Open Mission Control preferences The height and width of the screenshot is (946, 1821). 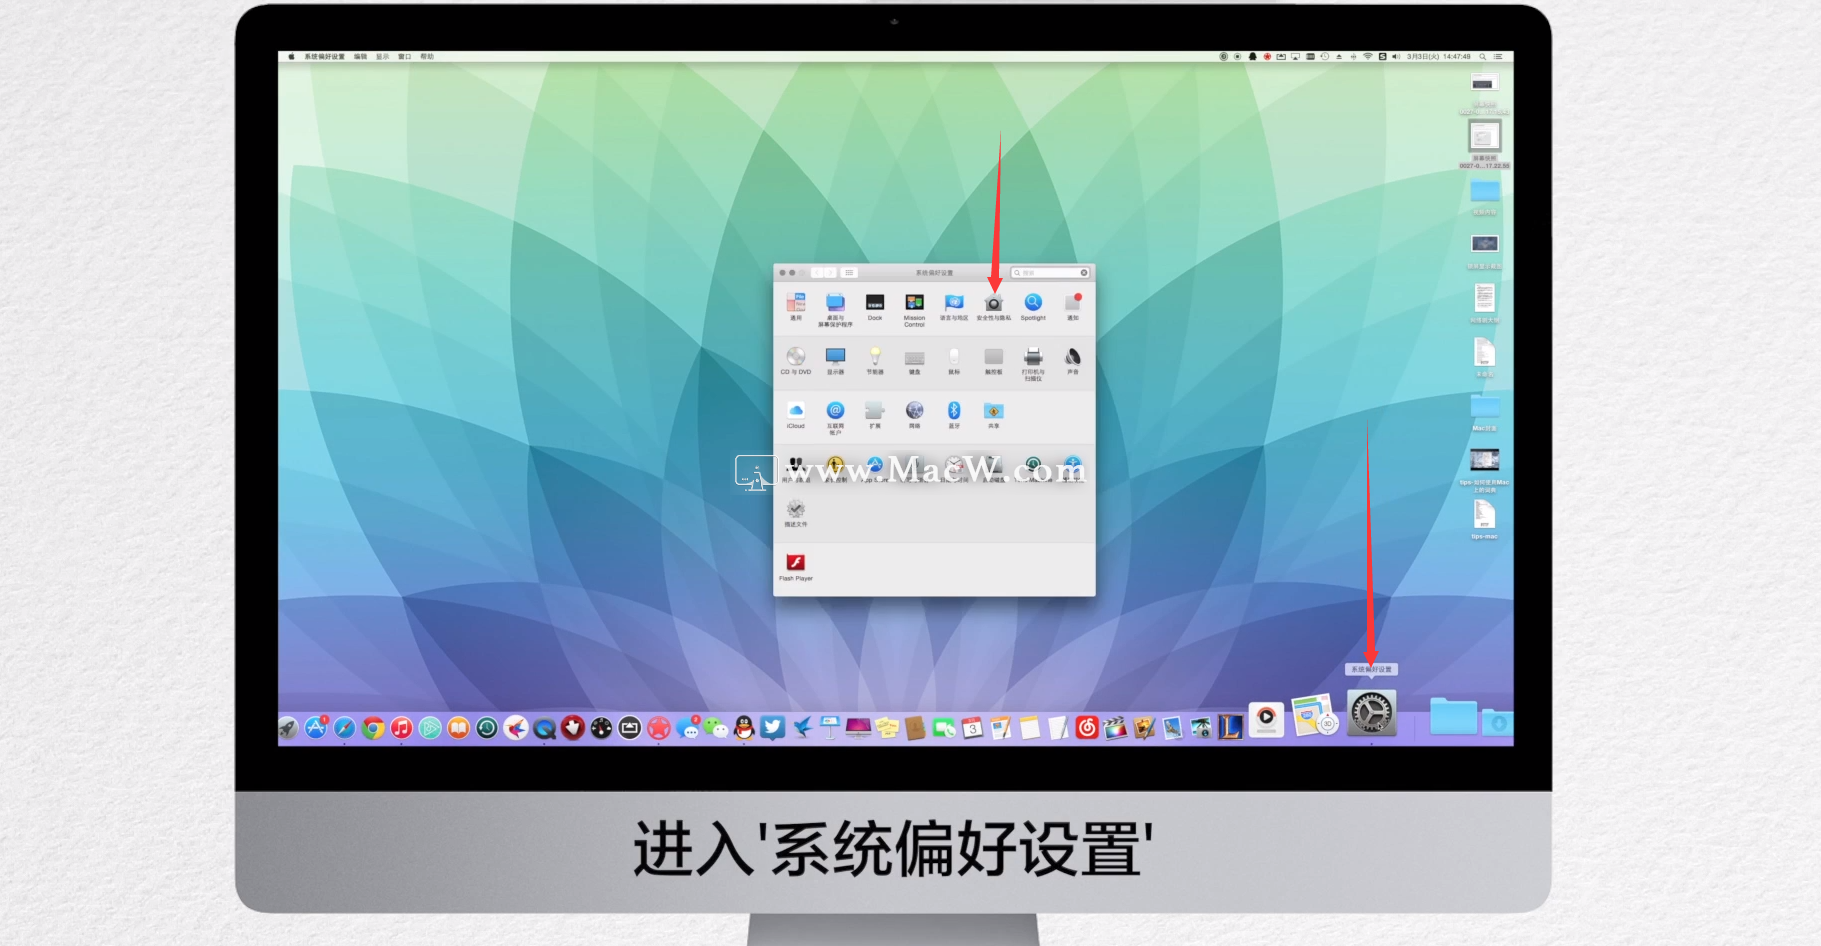(914, 309)
